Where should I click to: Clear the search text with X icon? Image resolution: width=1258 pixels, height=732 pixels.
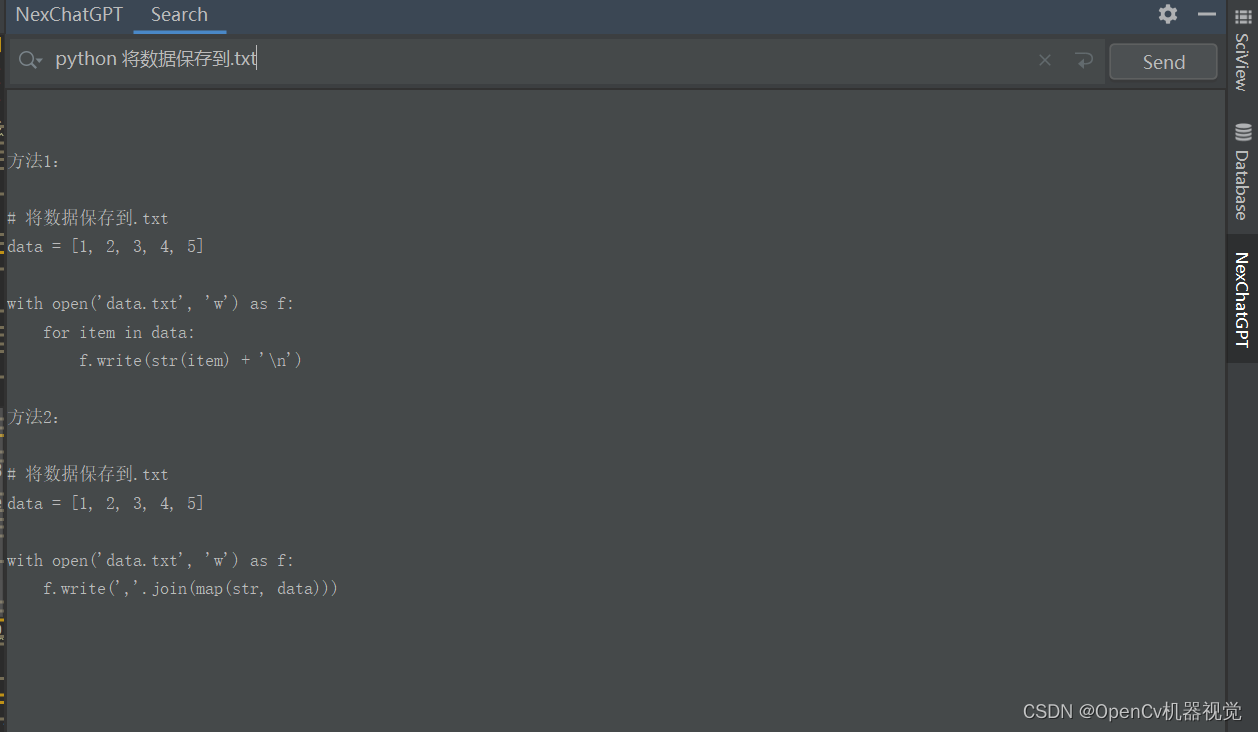point(1045,61)
